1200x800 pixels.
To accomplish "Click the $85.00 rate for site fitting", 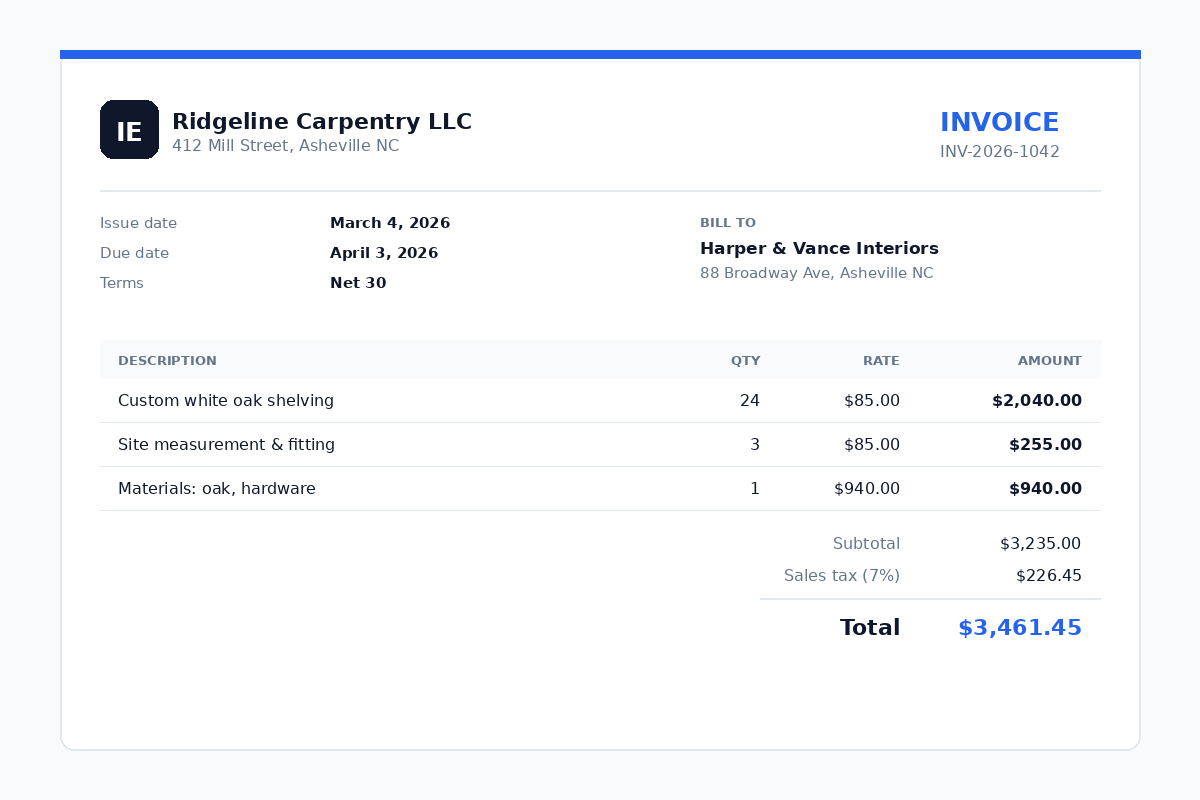I will click(x=872, y=445).
